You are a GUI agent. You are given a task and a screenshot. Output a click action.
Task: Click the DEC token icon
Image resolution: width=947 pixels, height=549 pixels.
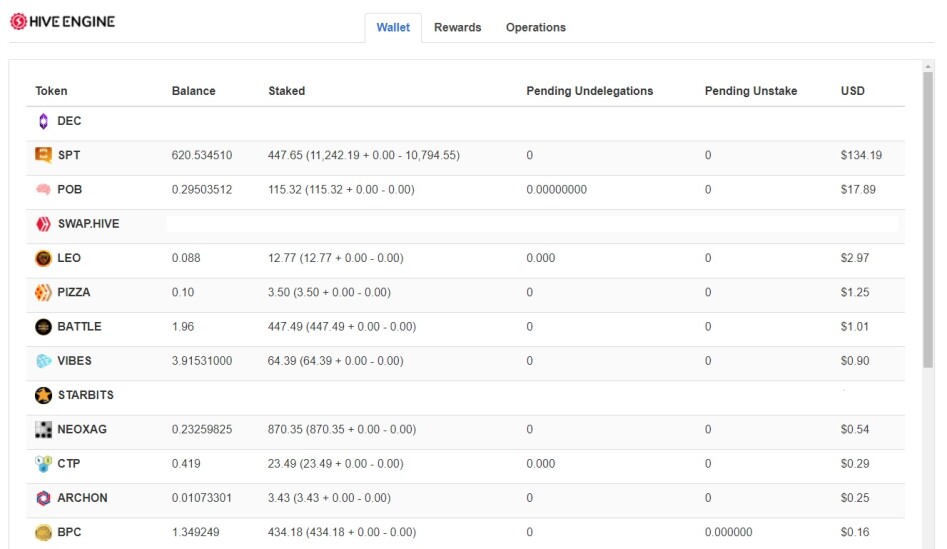click(43, 121)
